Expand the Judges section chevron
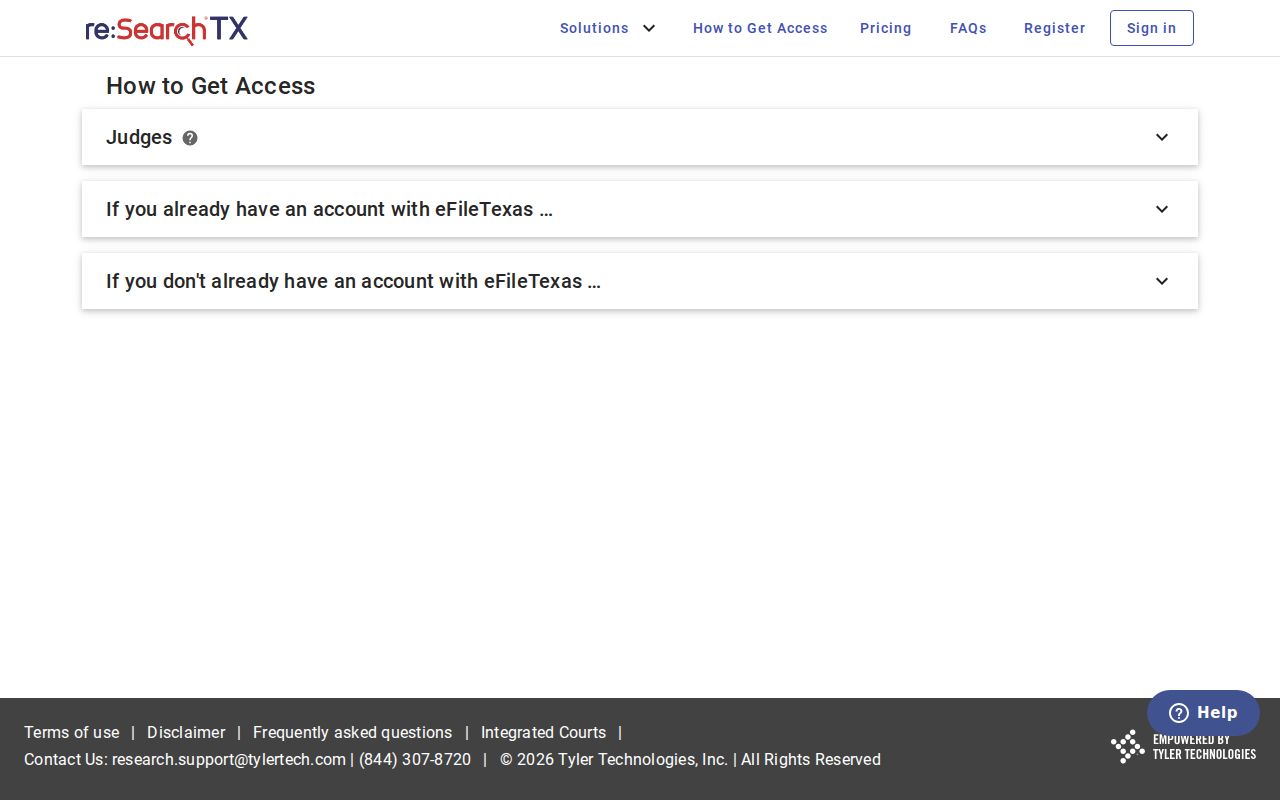The width and height of the screenshot is (1280, 800). pos(1162,137)
